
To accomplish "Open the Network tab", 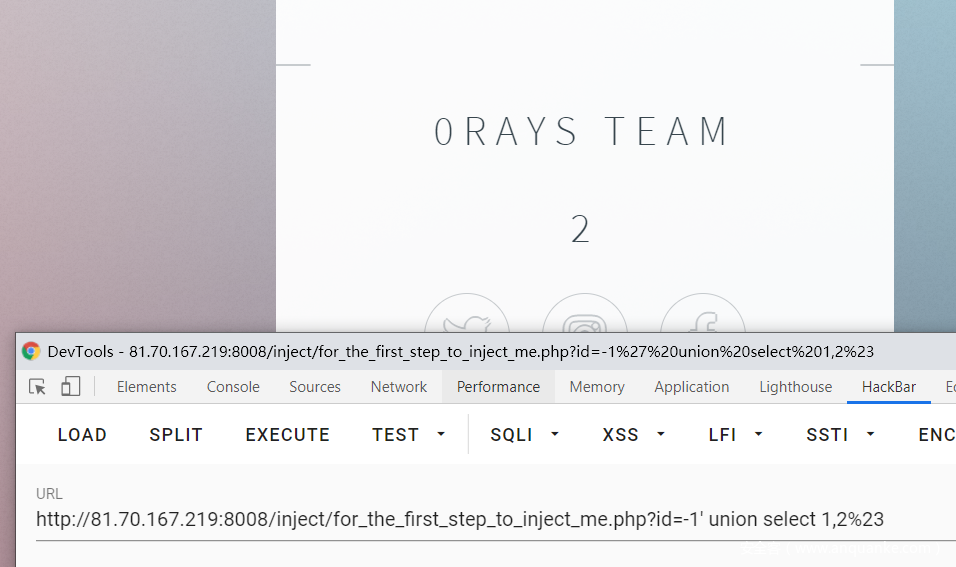I will coord(399,387).
